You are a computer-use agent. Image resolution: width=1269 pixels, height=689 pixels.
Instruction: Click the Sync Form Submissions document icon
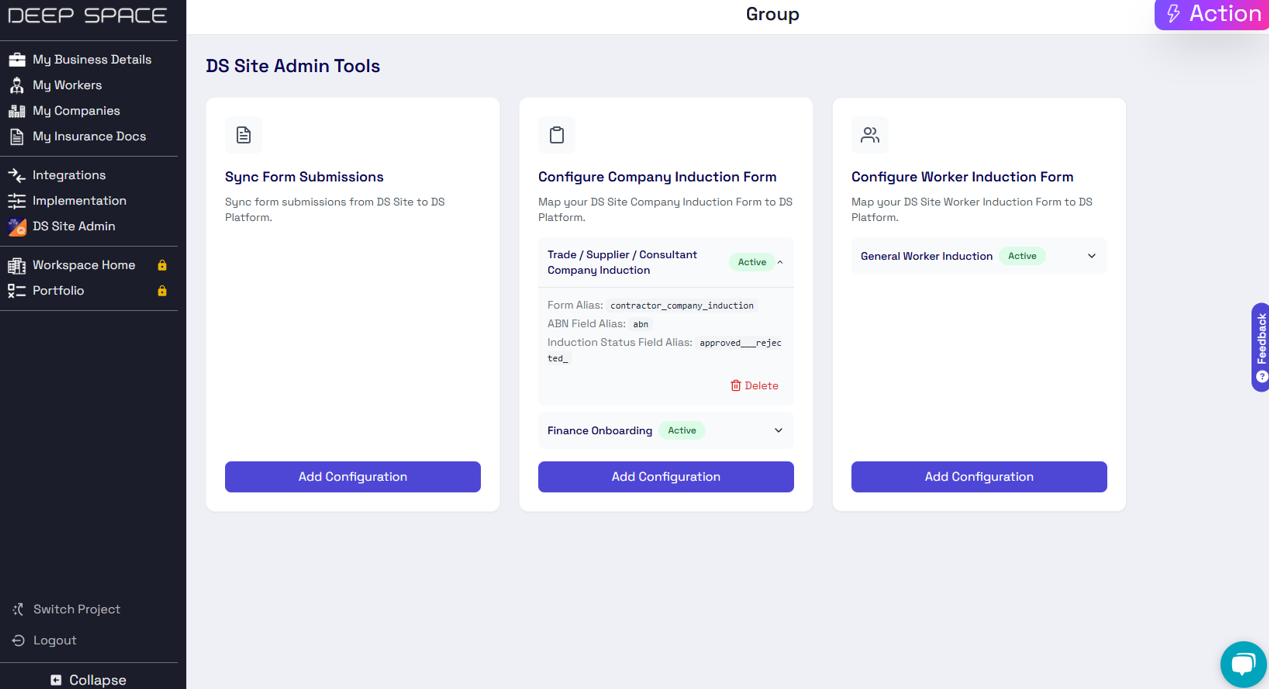tap(243, 135)
